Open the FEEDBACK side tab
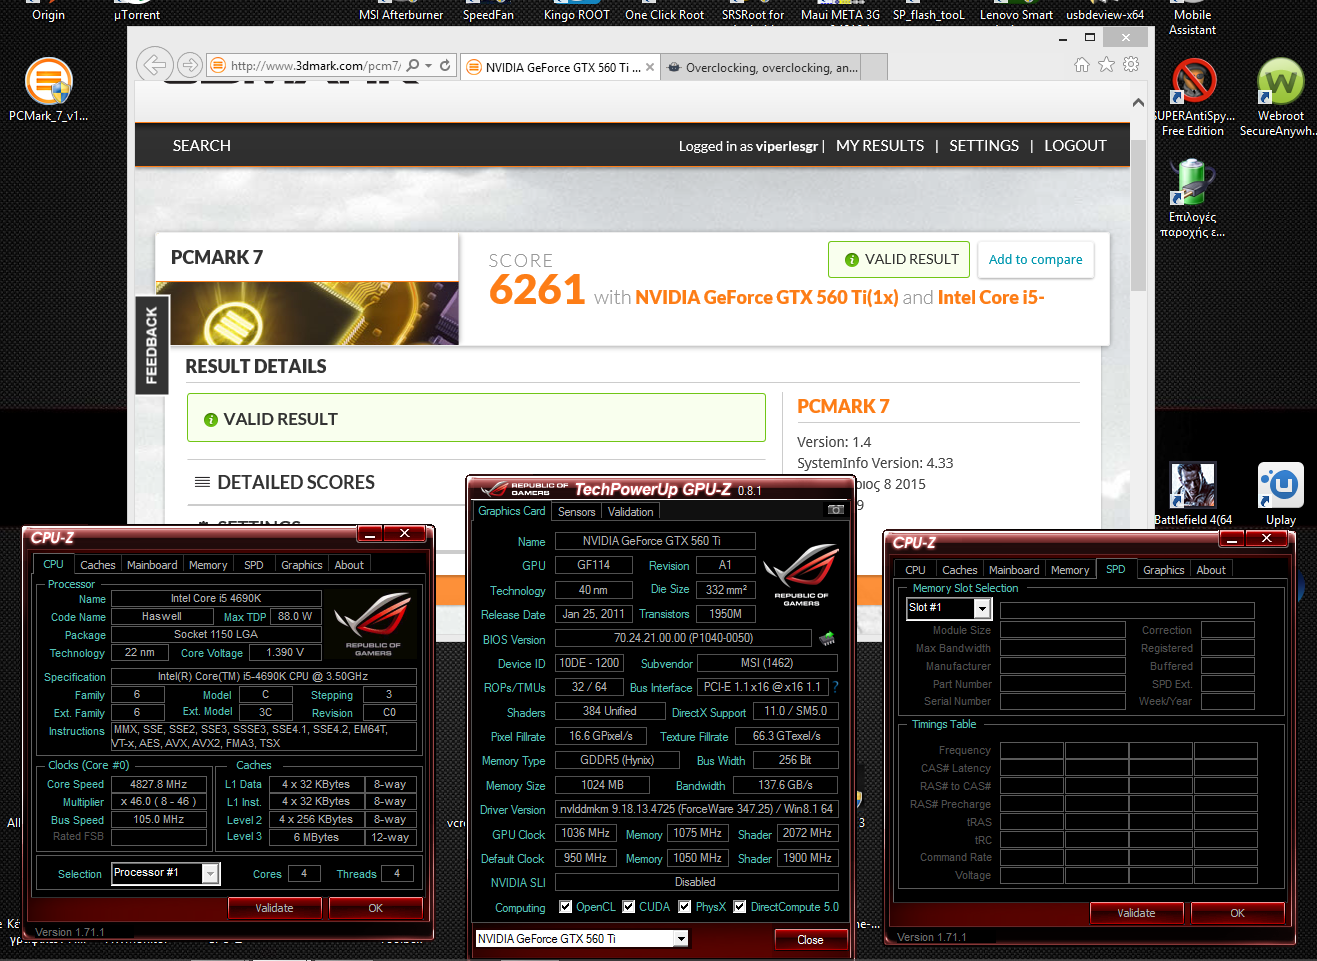The width and height of the screenshot is (1317, 961). click(x=152, y=345)
